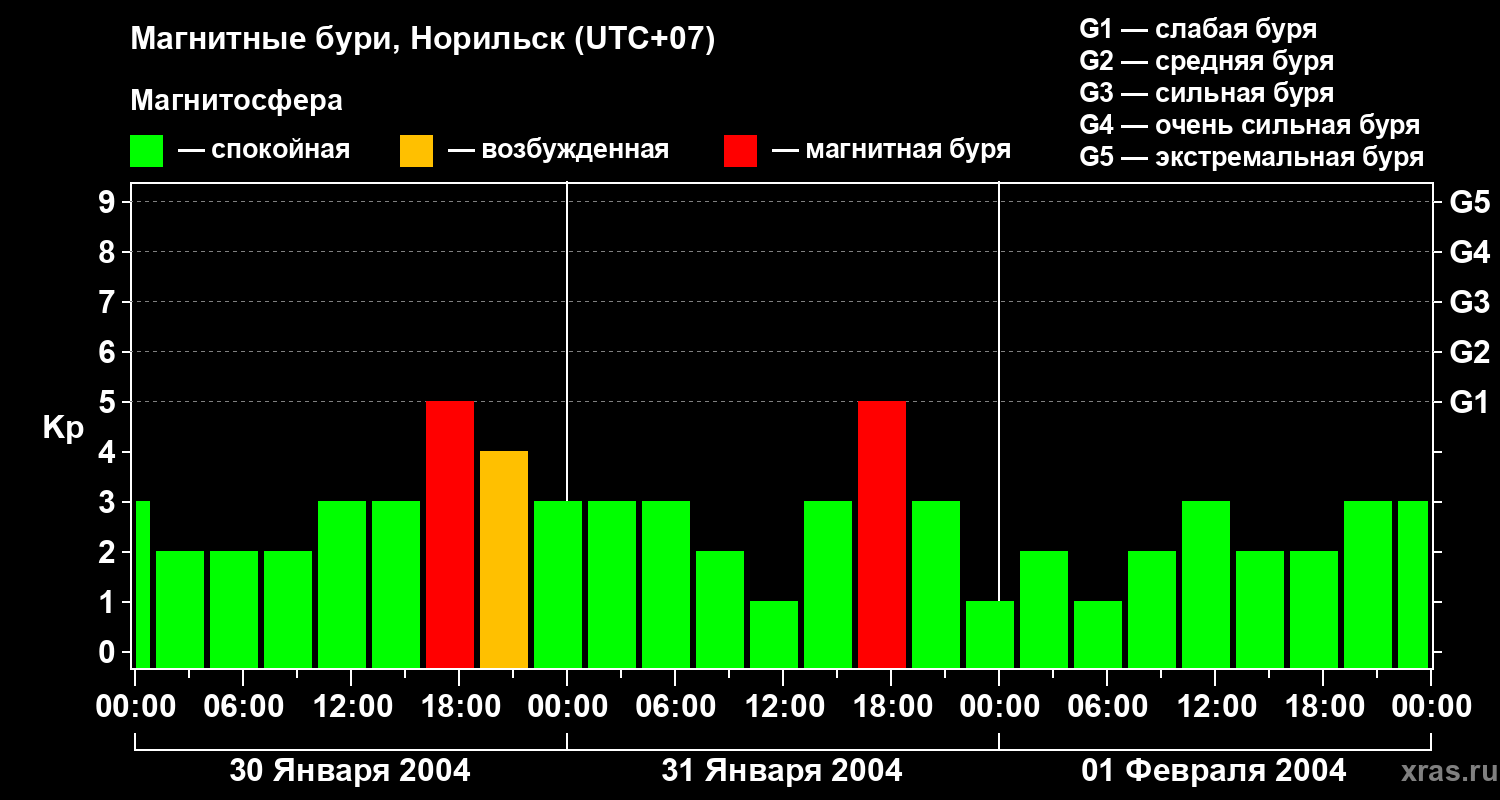The image size is (1500, 800).
Task: Click the 'G5' label on the right axis
Action: click(1469, 202)
